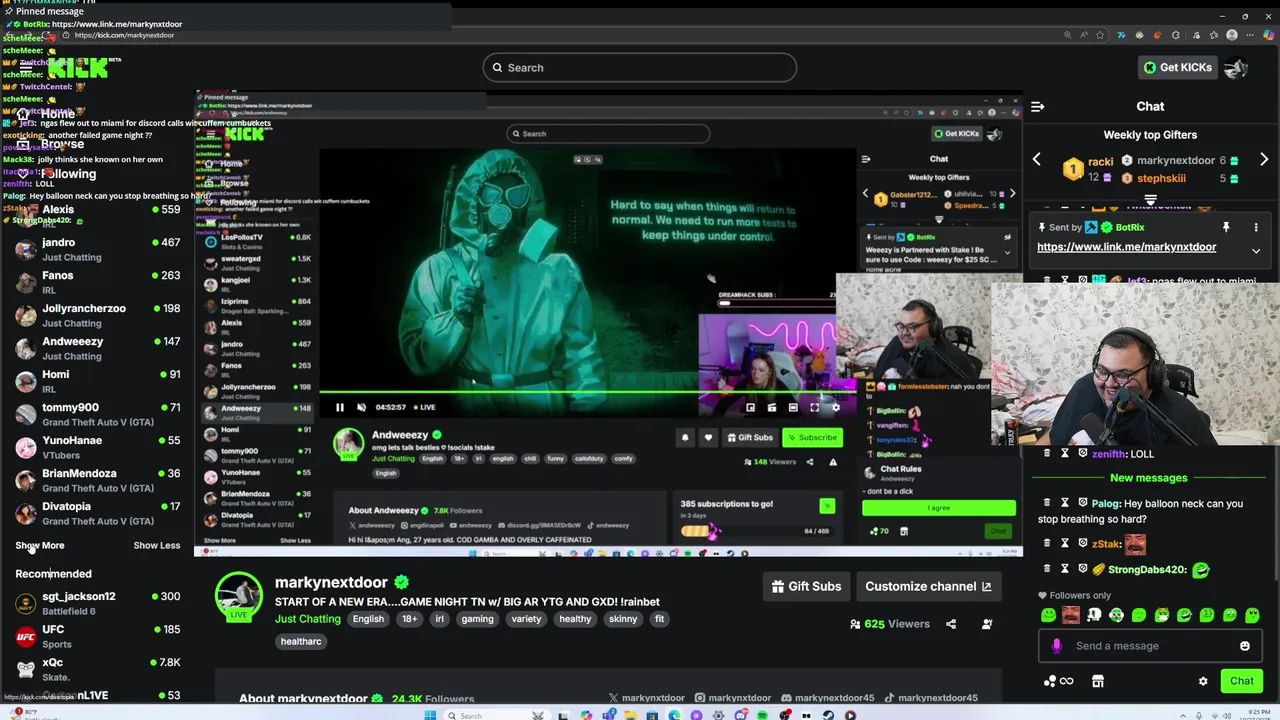Screen dimensions: 1280x720
Task: Open Homi channel in the sidebar
Action: [97, 381]
